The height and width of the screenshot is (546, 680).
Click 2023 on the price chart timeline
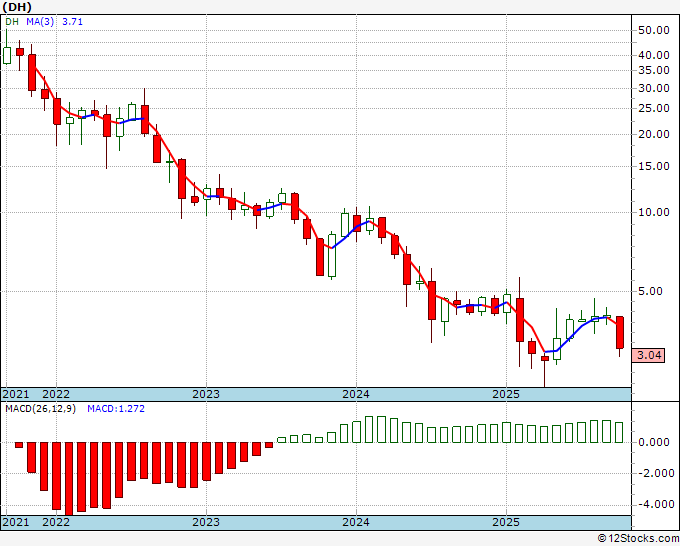coord(206,394)
